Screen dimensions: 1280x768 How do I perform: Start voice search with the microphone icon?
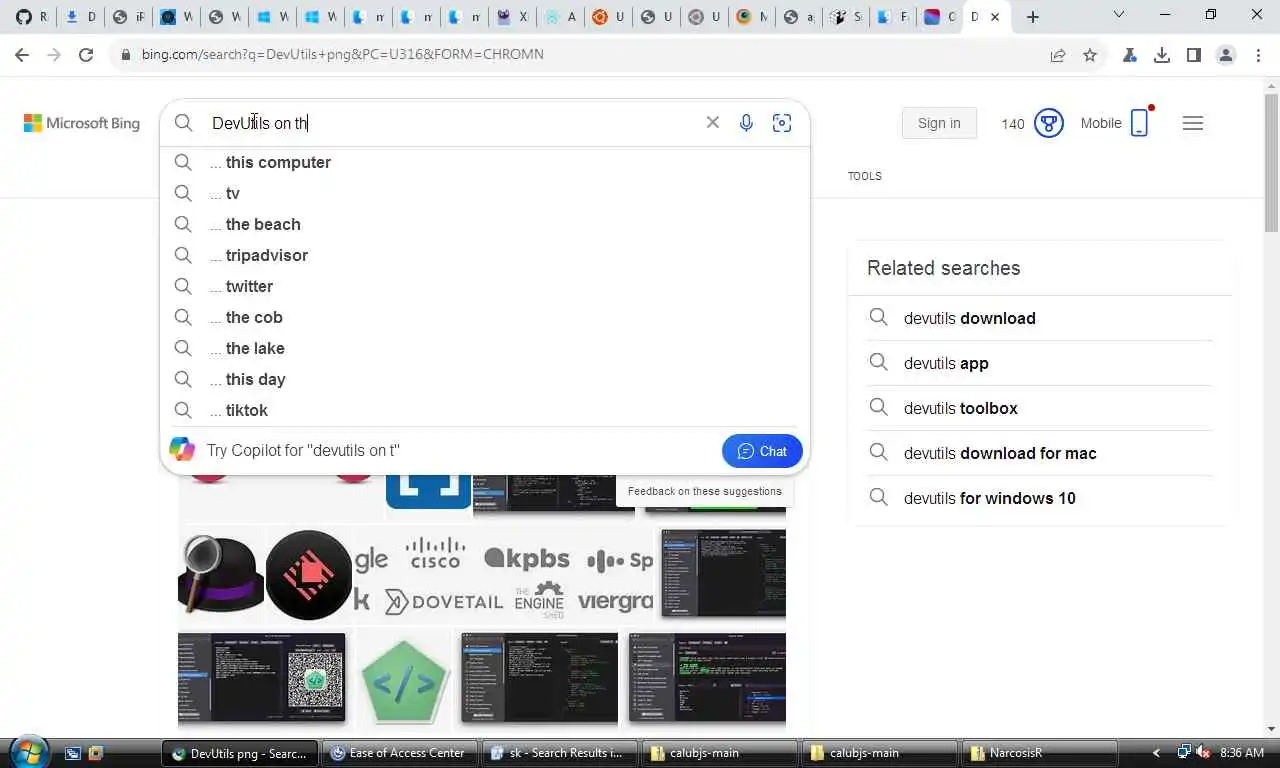click(x=746, y=123)
